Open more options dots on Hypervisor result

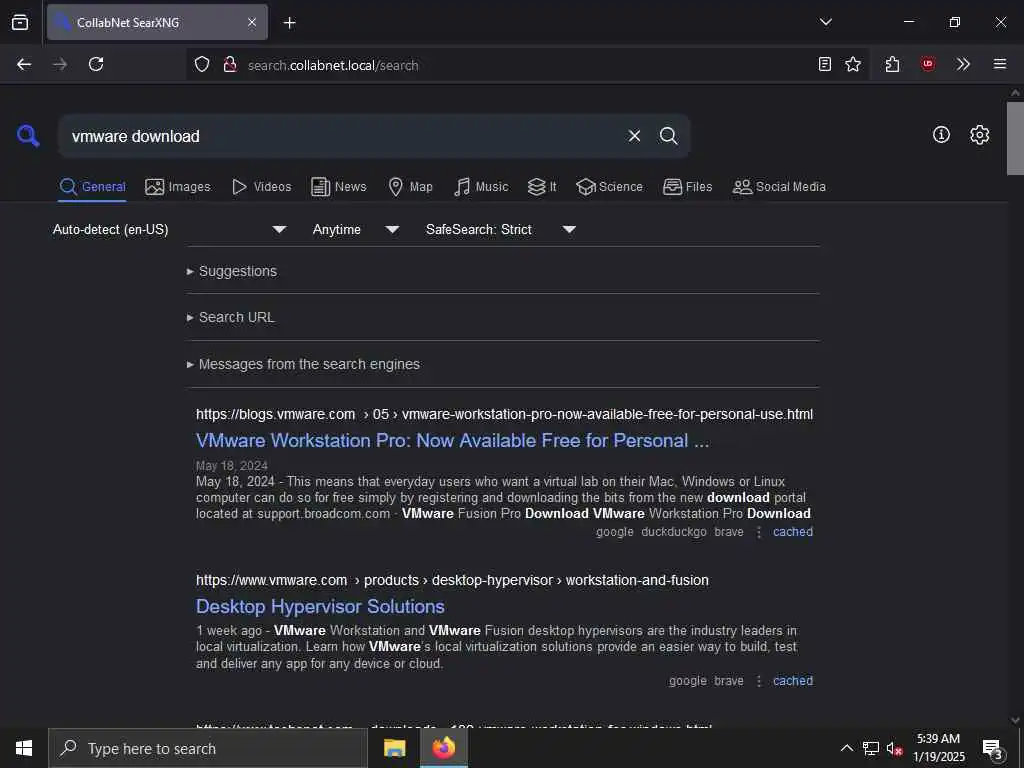pos(758,681)
